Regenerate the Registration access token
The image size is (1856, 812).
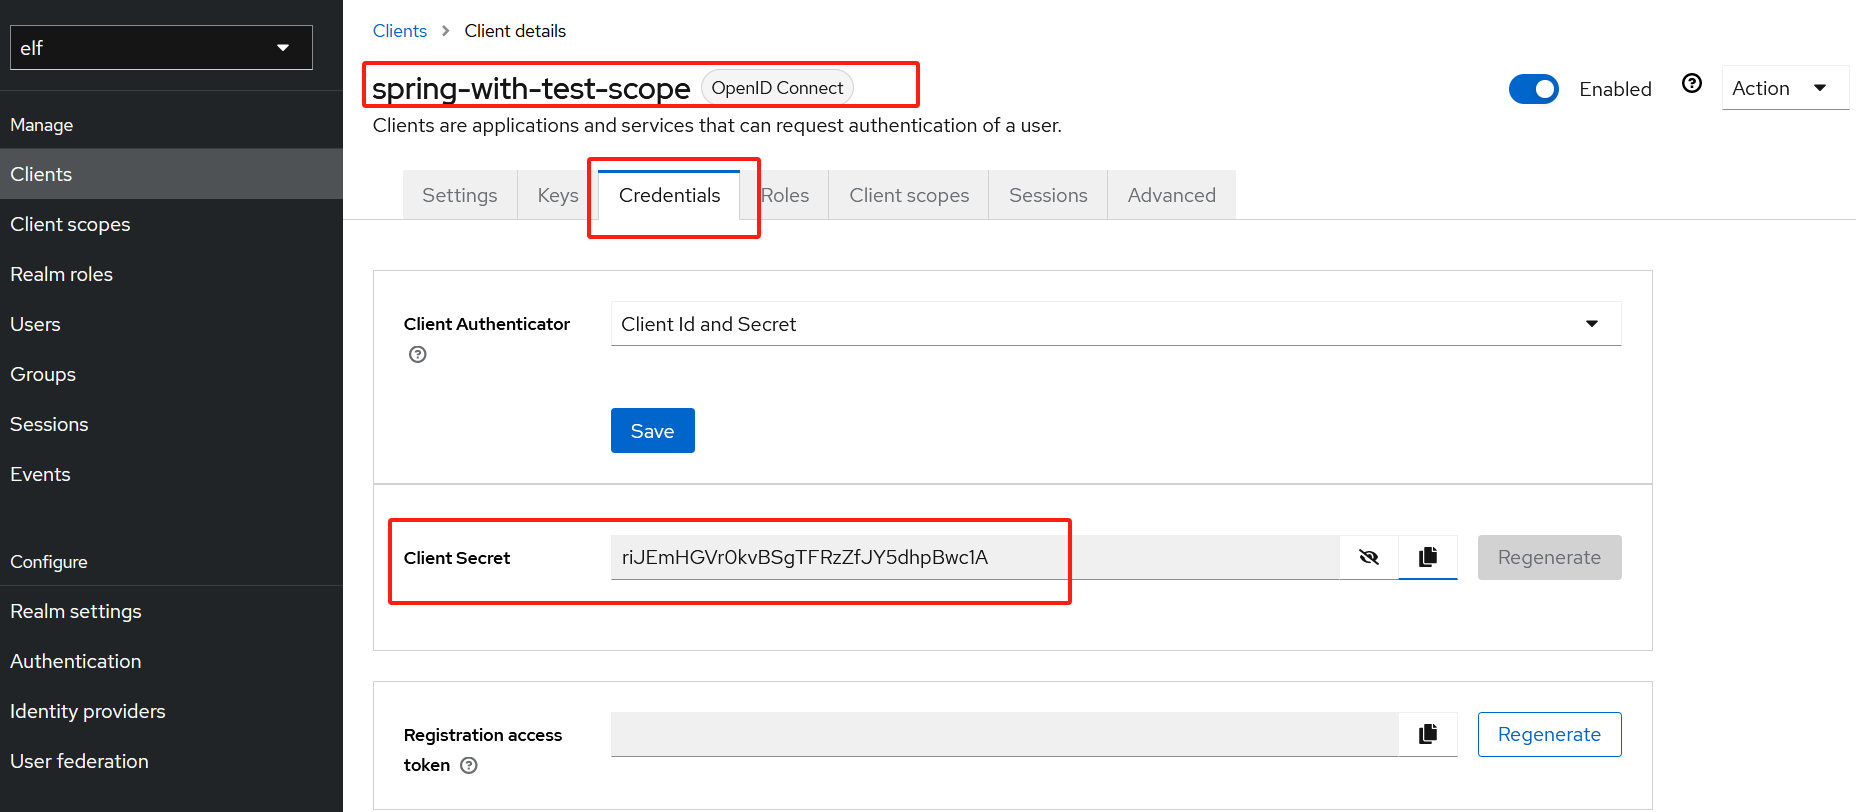[1549, 734]
